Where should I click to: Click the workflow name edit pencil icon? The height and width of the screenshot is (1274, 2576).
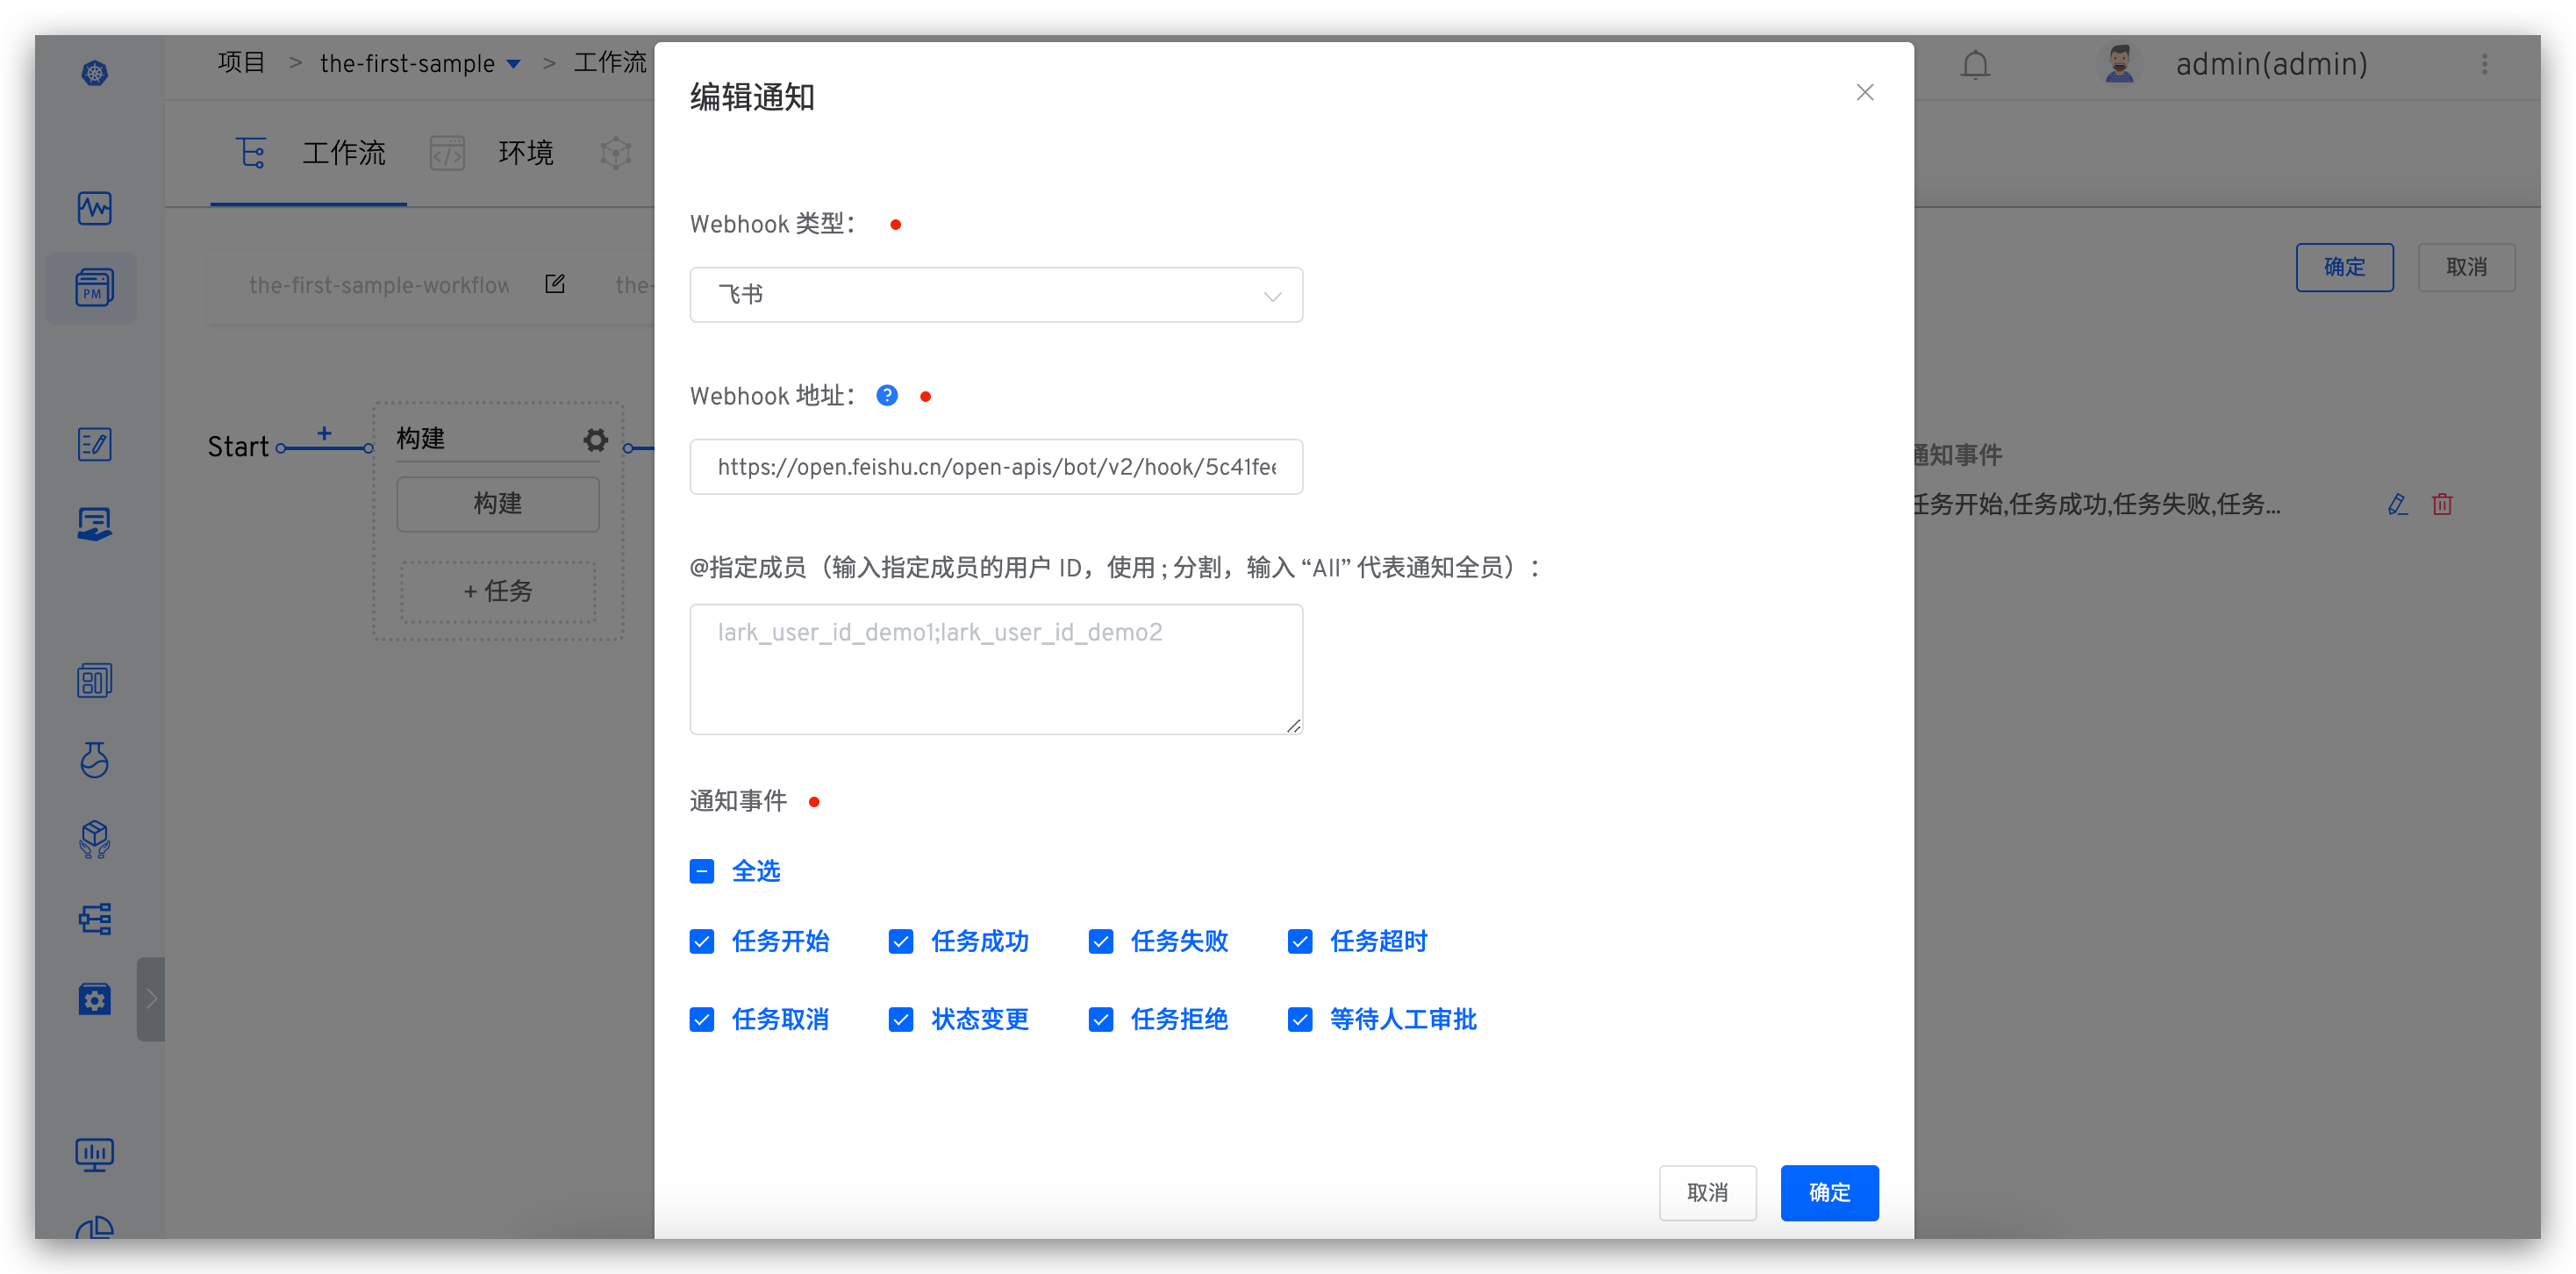(x=555, y=284)
